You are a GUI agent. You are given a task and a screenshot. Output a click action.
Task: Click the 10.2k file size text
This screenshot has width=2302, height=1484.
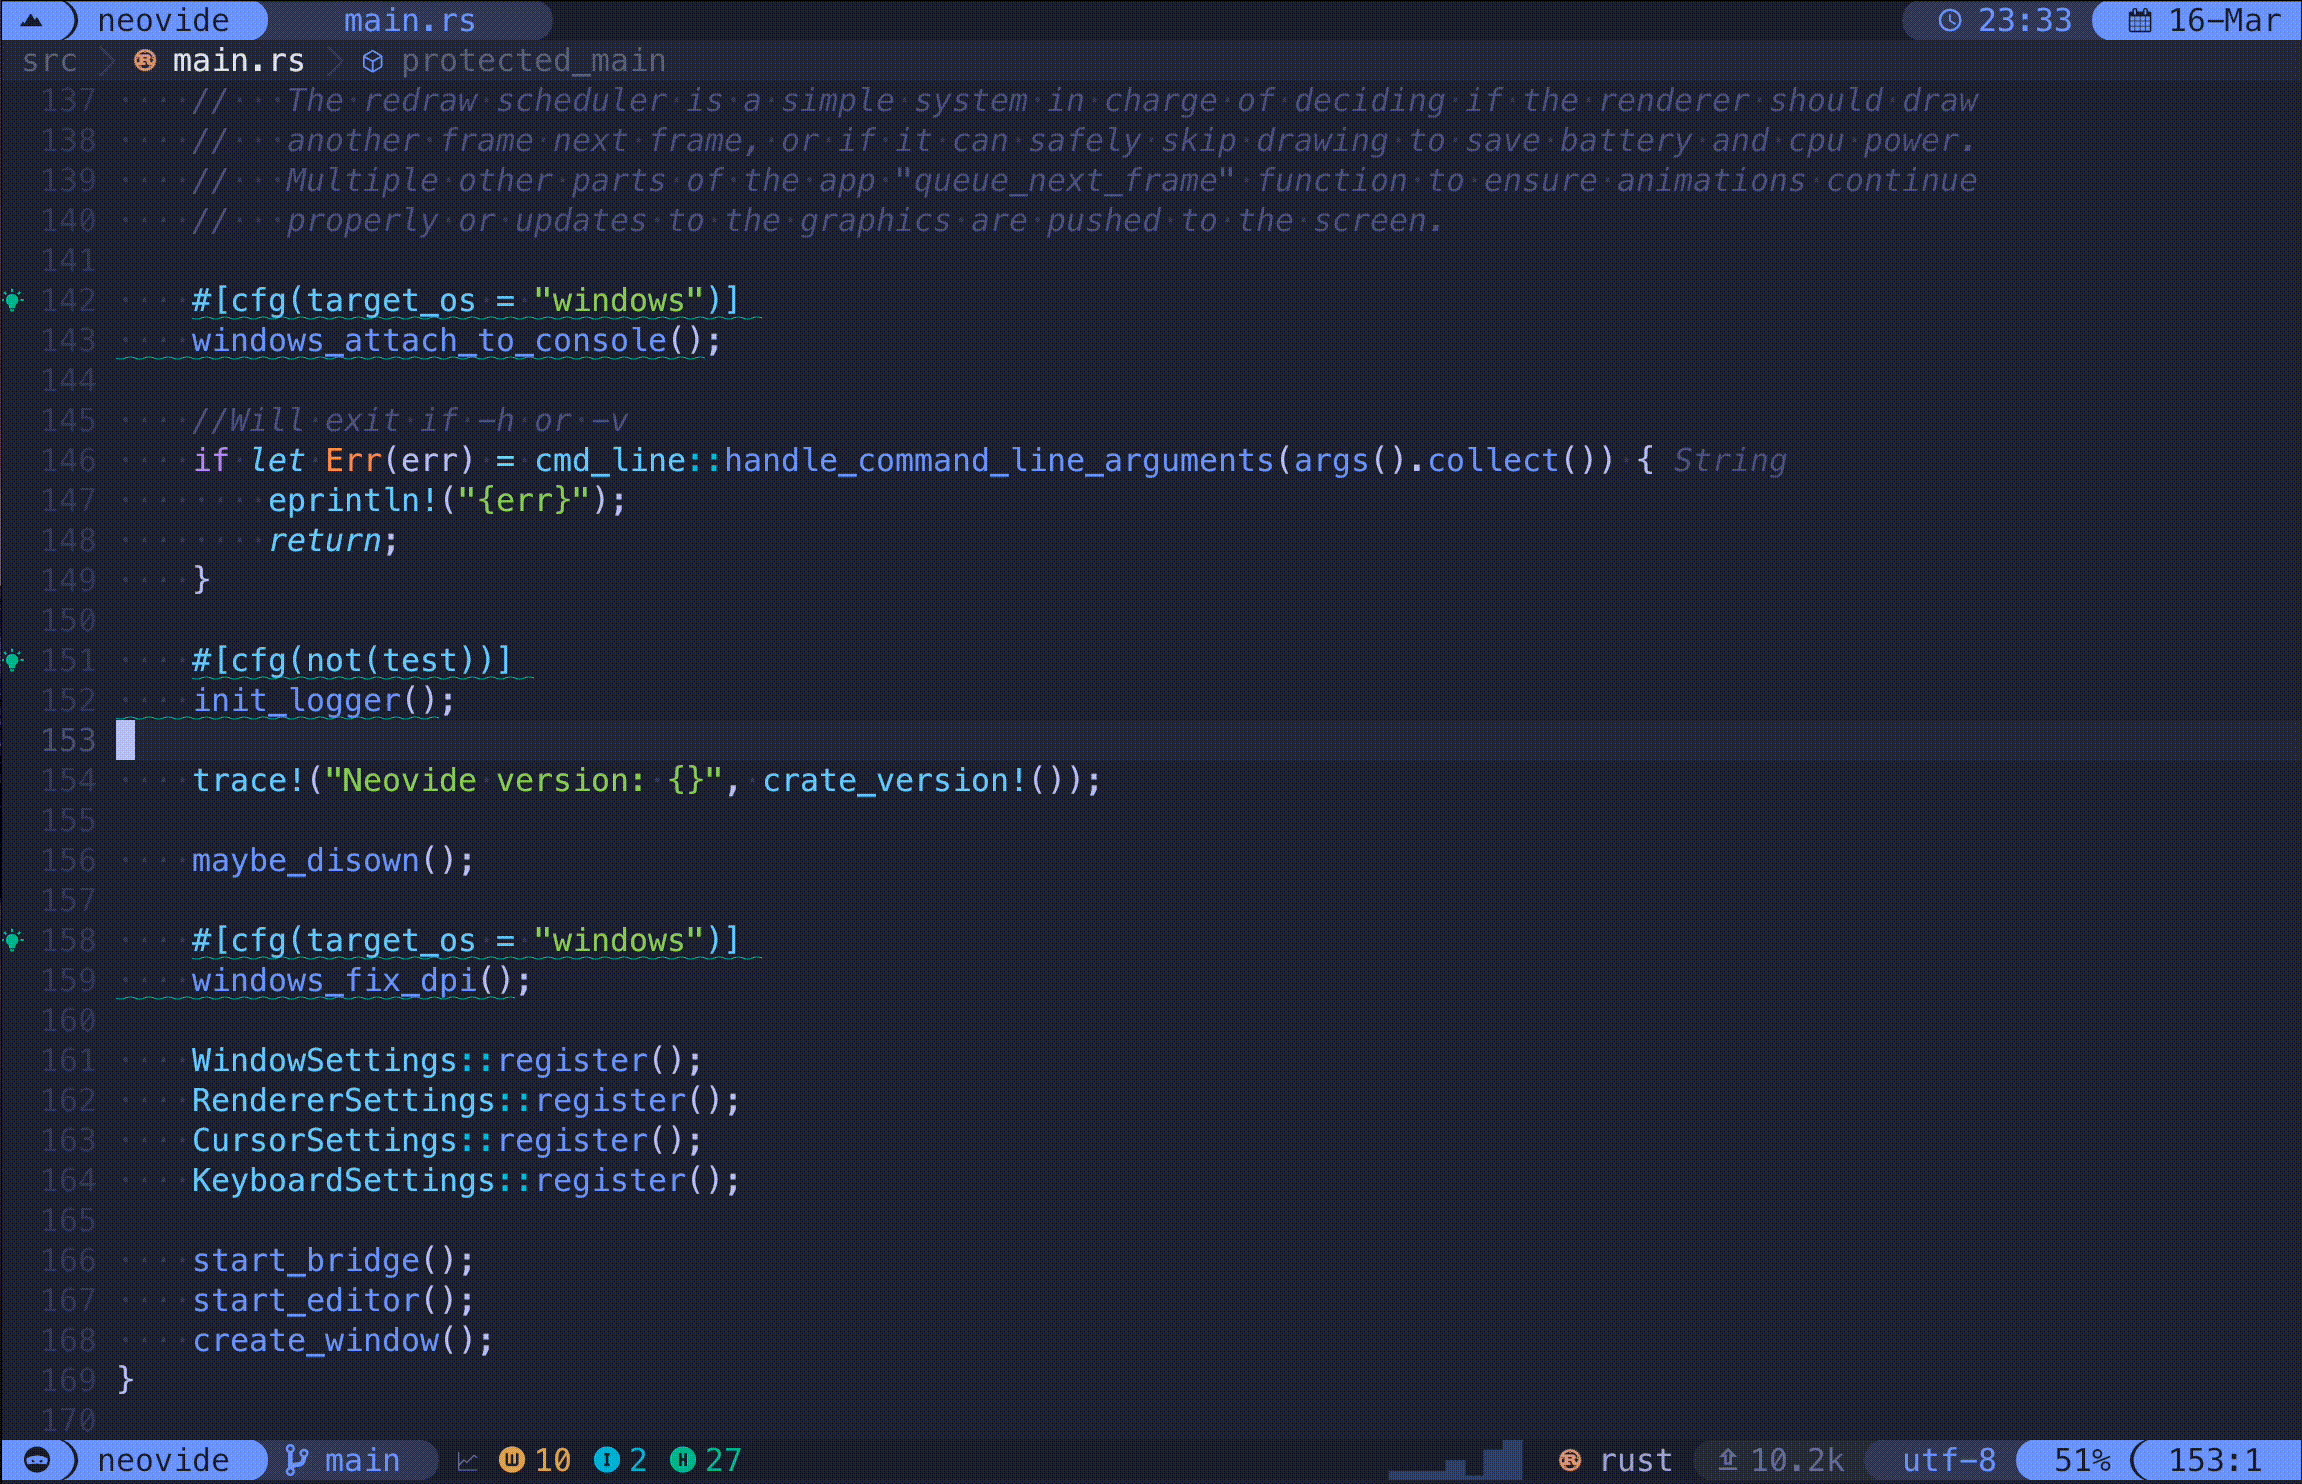click(1797, 1460)
